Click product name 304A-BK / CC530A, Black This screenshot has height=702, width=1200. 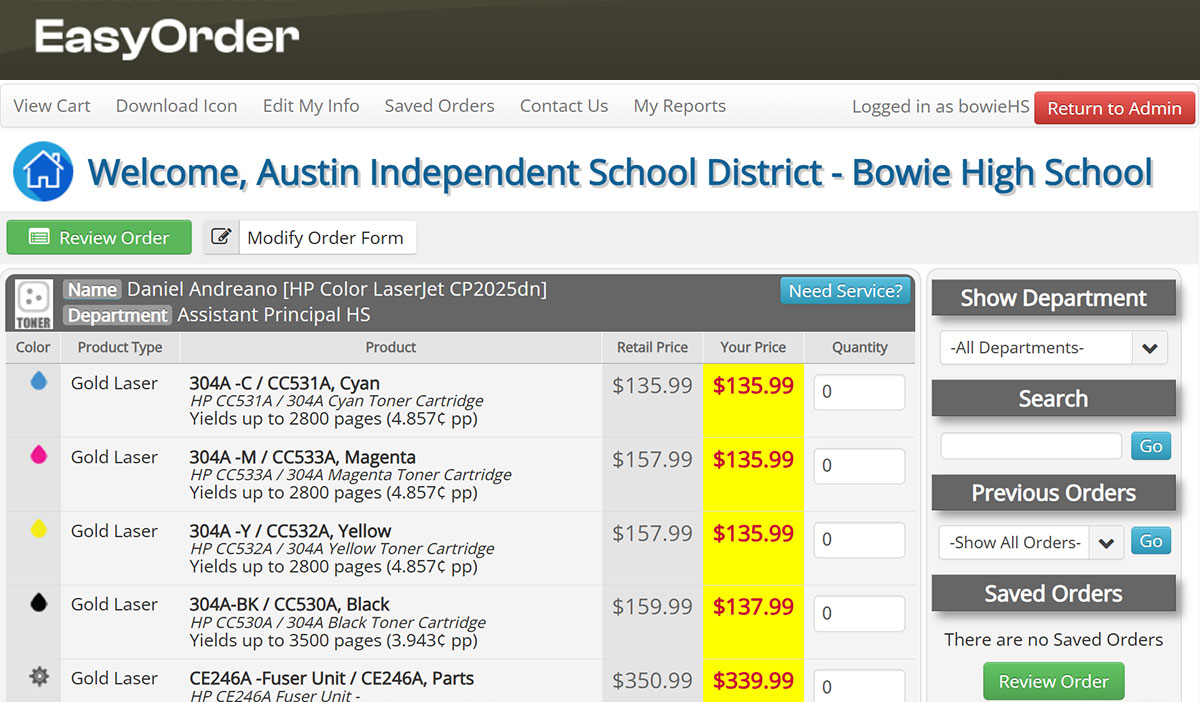point(290,604)
